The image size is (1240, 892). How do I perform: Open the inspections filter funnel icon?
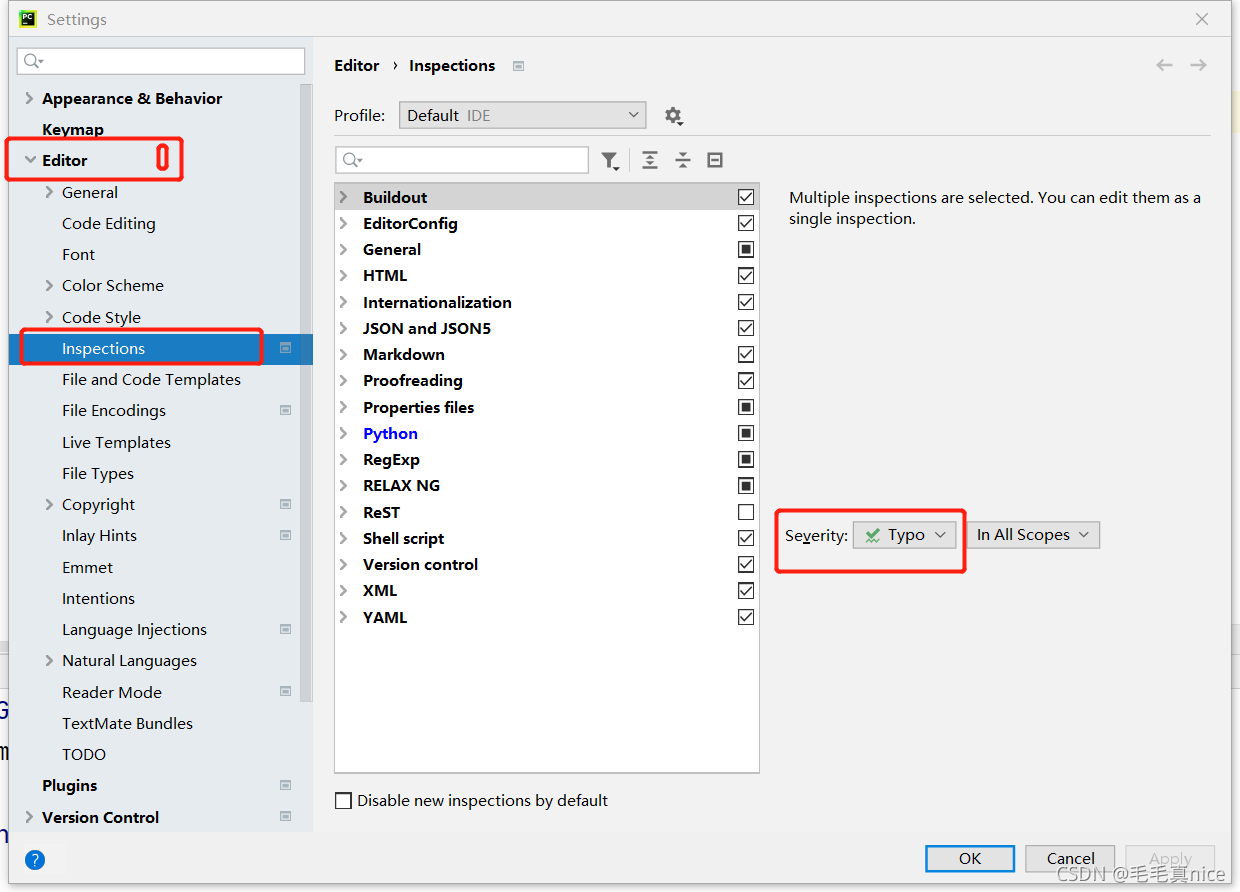tap(609, 160)
